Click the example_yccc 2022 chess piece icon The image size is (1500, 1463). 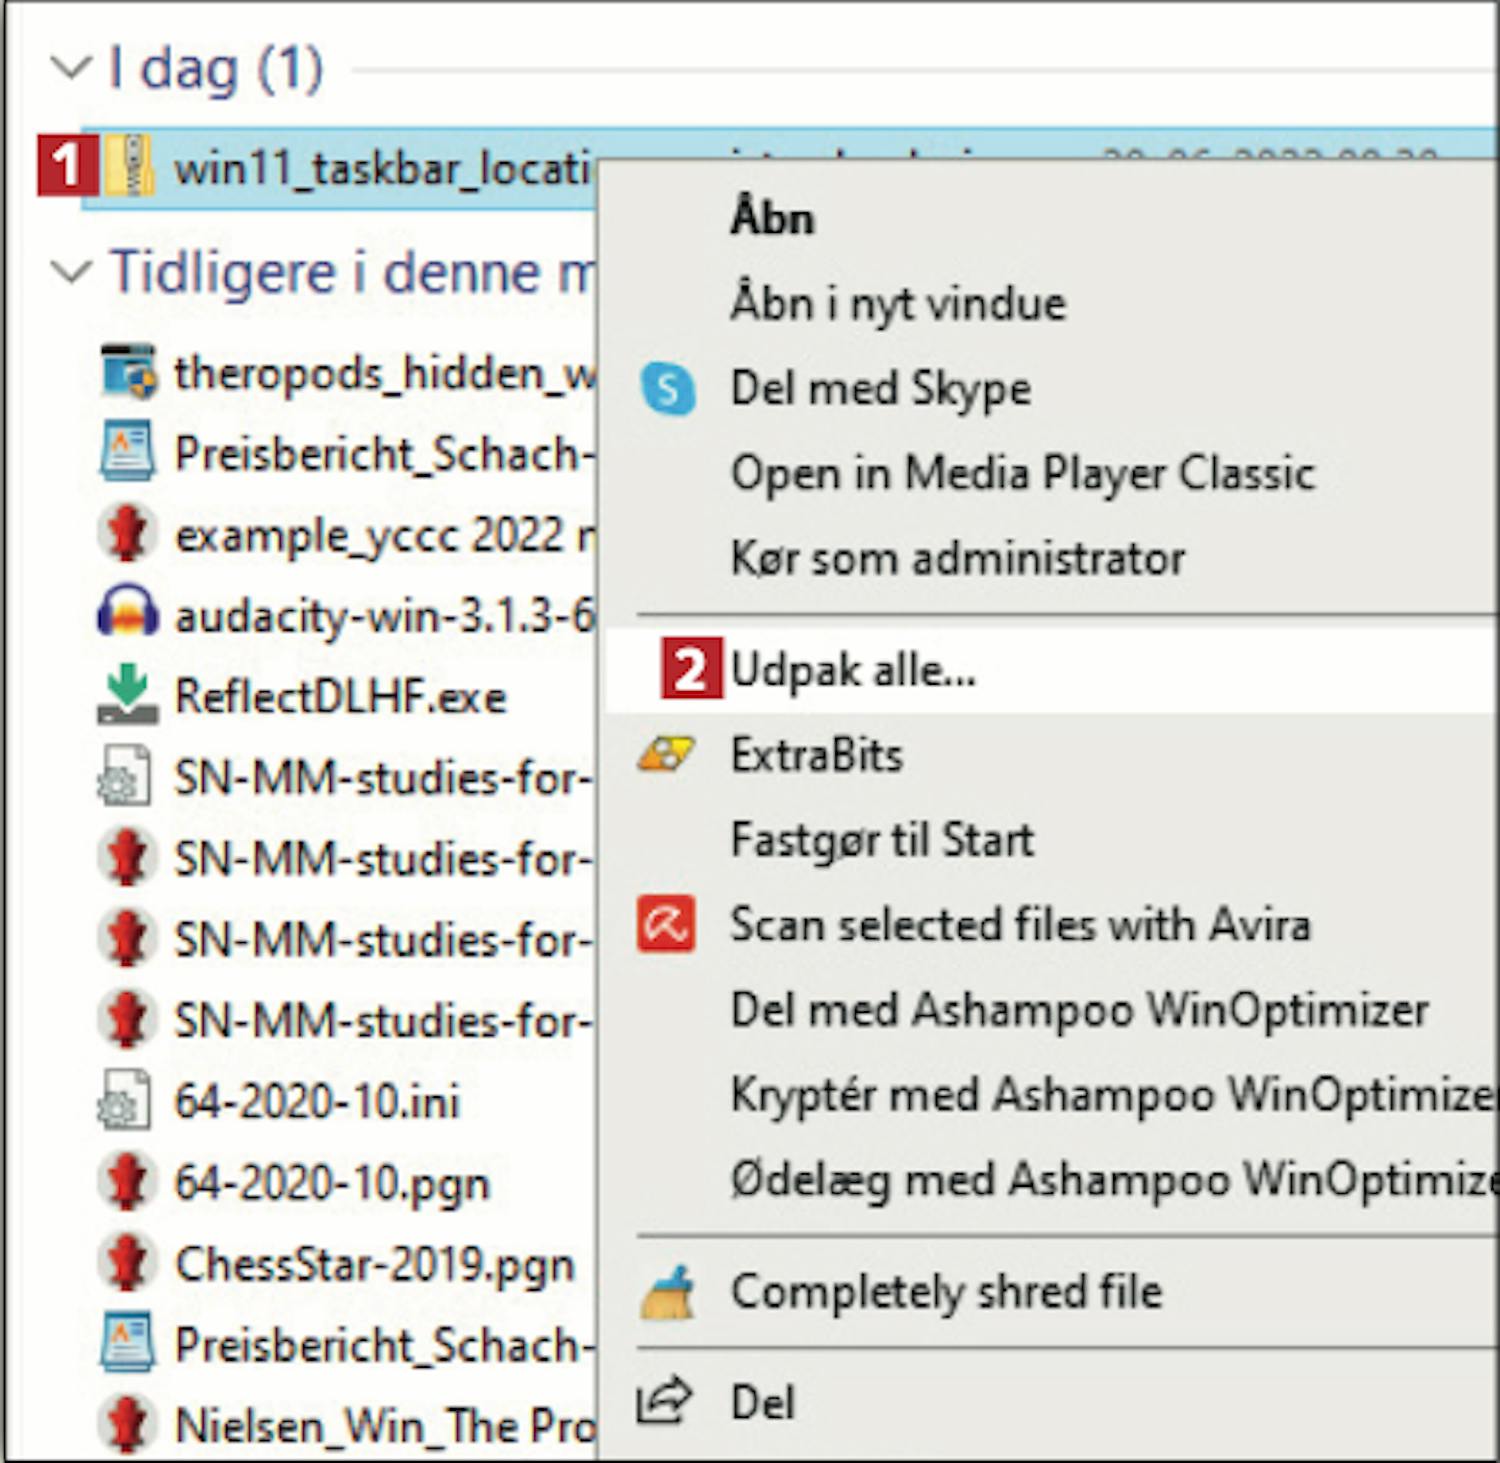pyautogui.click(x=126, y=533)
